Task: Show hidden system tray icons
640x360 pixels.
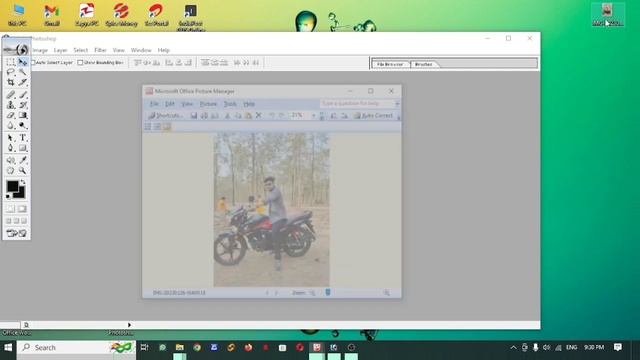Action: pyautogui.click(x=513, y=347)
